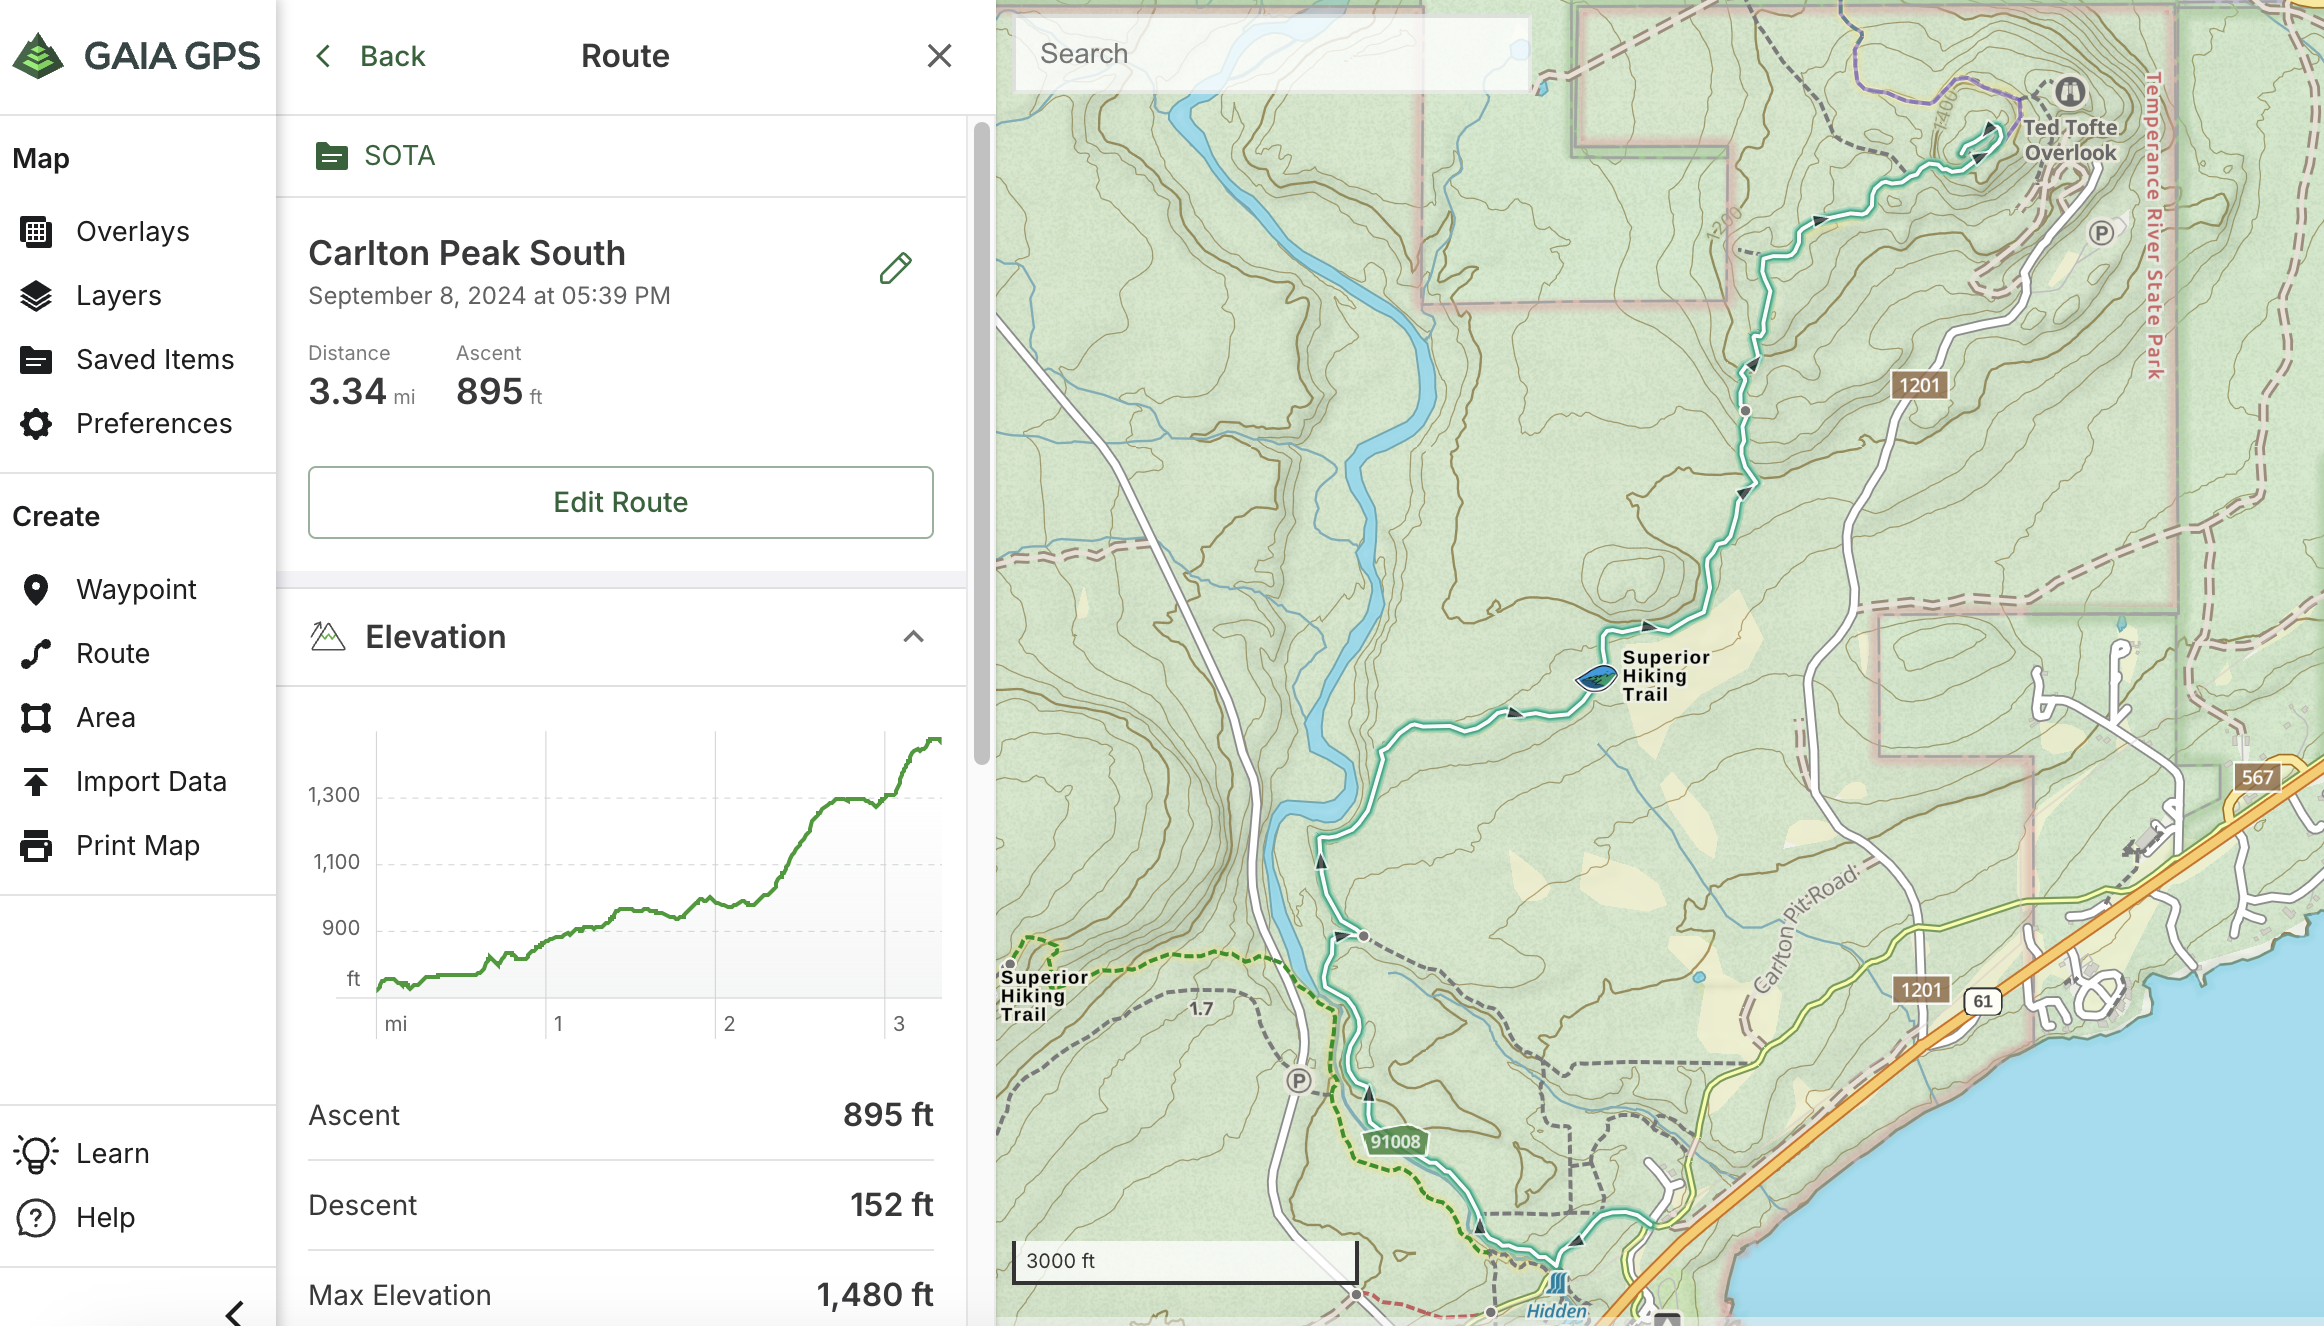The image size is (2324, 1326).
Task: Click the Carlton Peak South route title
Action: pos(467,254)
